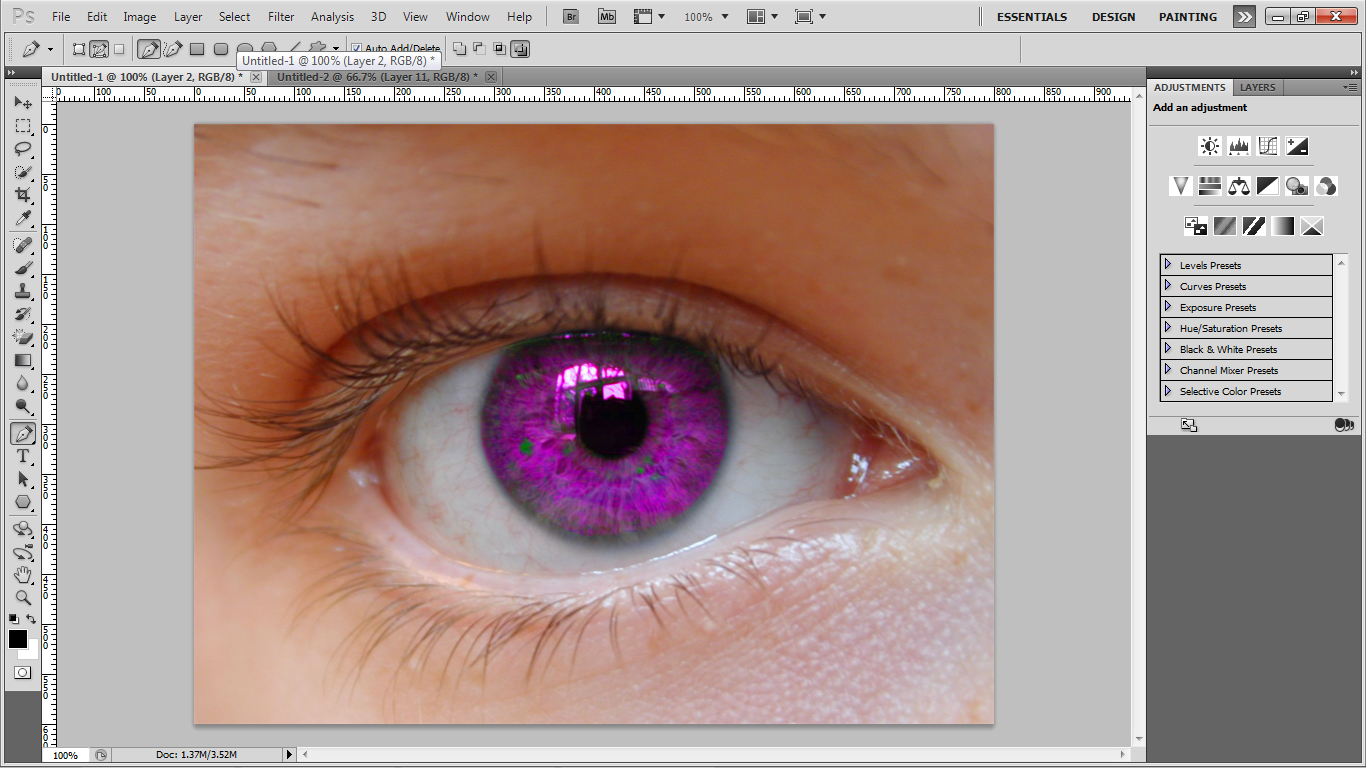Select the Gradient tool
The width and height of the screenshot is (1366, 768).
click(x=22, y=360)
